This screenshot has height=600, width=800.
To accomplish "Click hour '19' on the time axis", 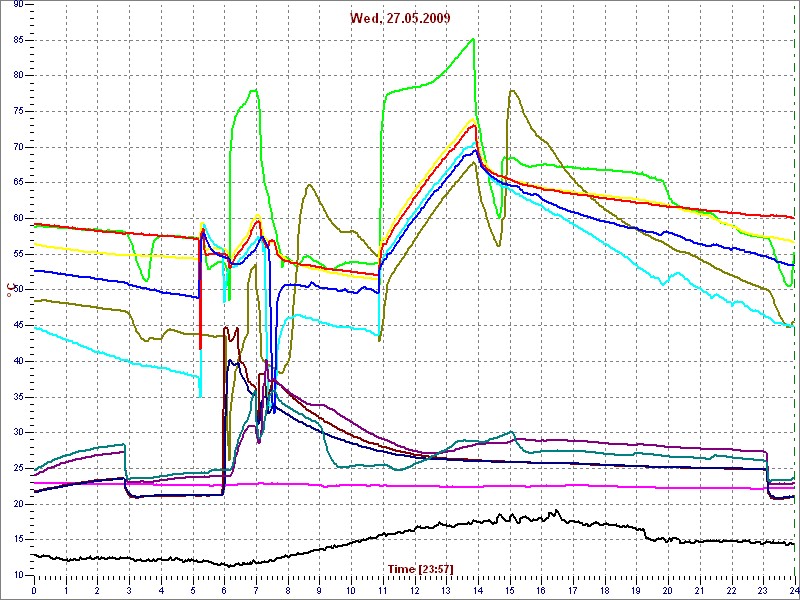I will pos(636,590).
